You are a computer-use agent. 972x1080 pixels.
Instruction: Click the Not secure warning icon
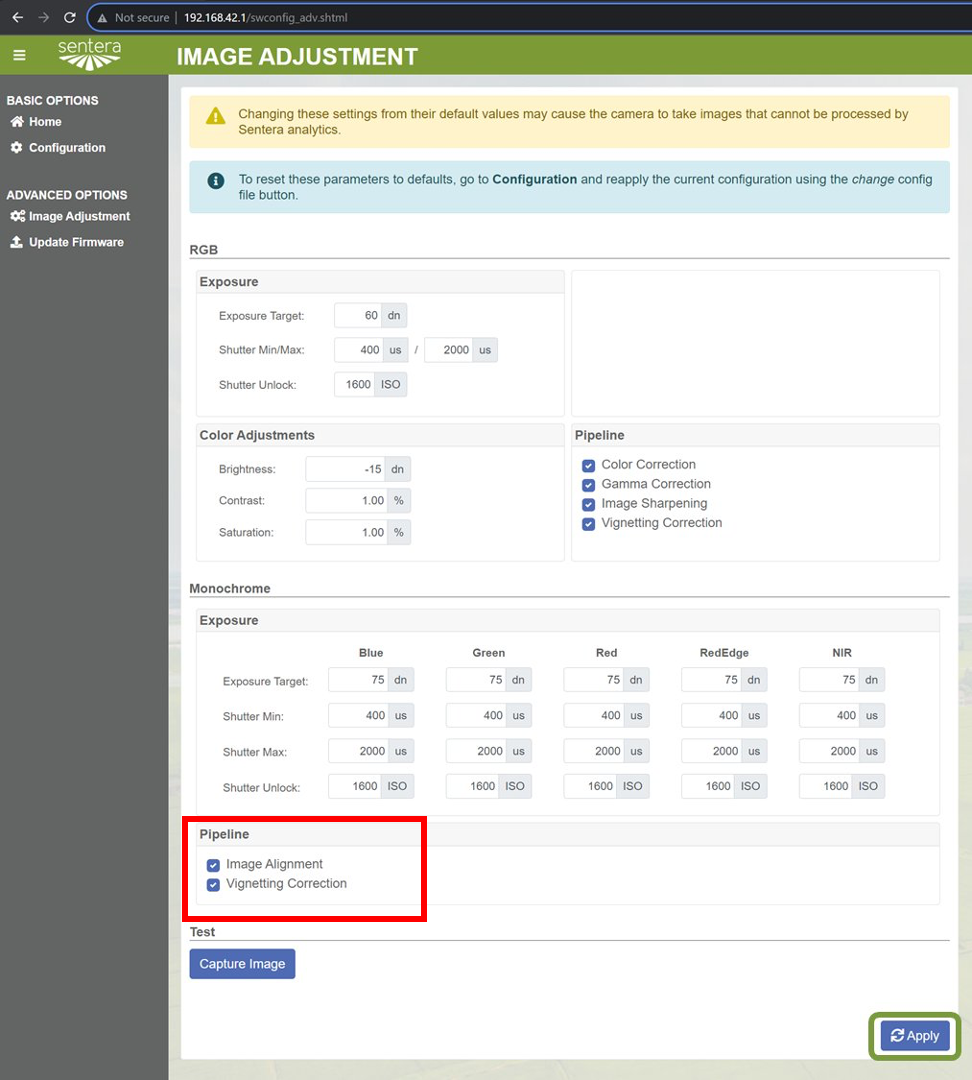click(x=102, y=18)
